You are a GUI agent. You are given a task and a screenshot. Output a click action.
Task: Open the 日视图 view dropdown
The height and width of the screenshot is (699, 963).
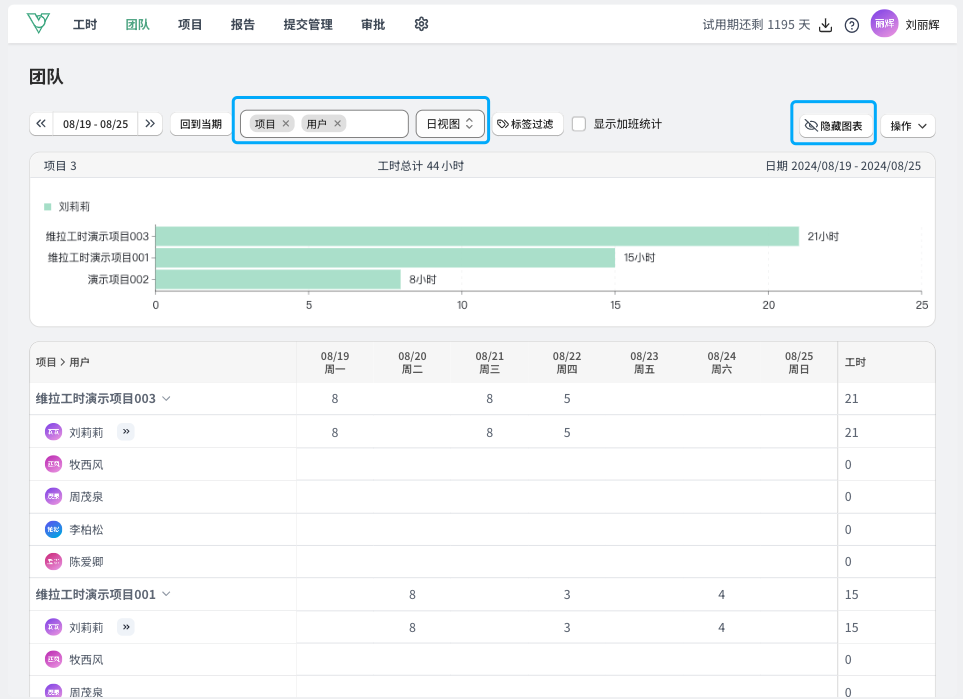(450, 124)
